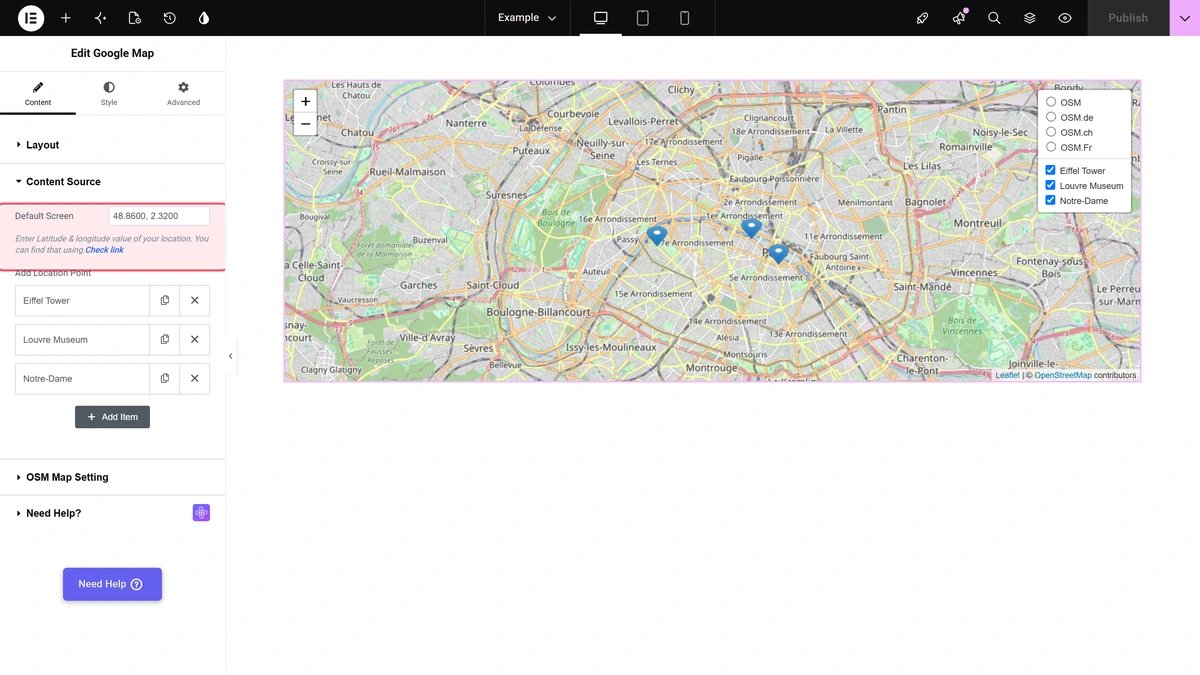Switch to desktop preview mode
The width and height of the screenshot is (1200, 675).
coord(601,18)
